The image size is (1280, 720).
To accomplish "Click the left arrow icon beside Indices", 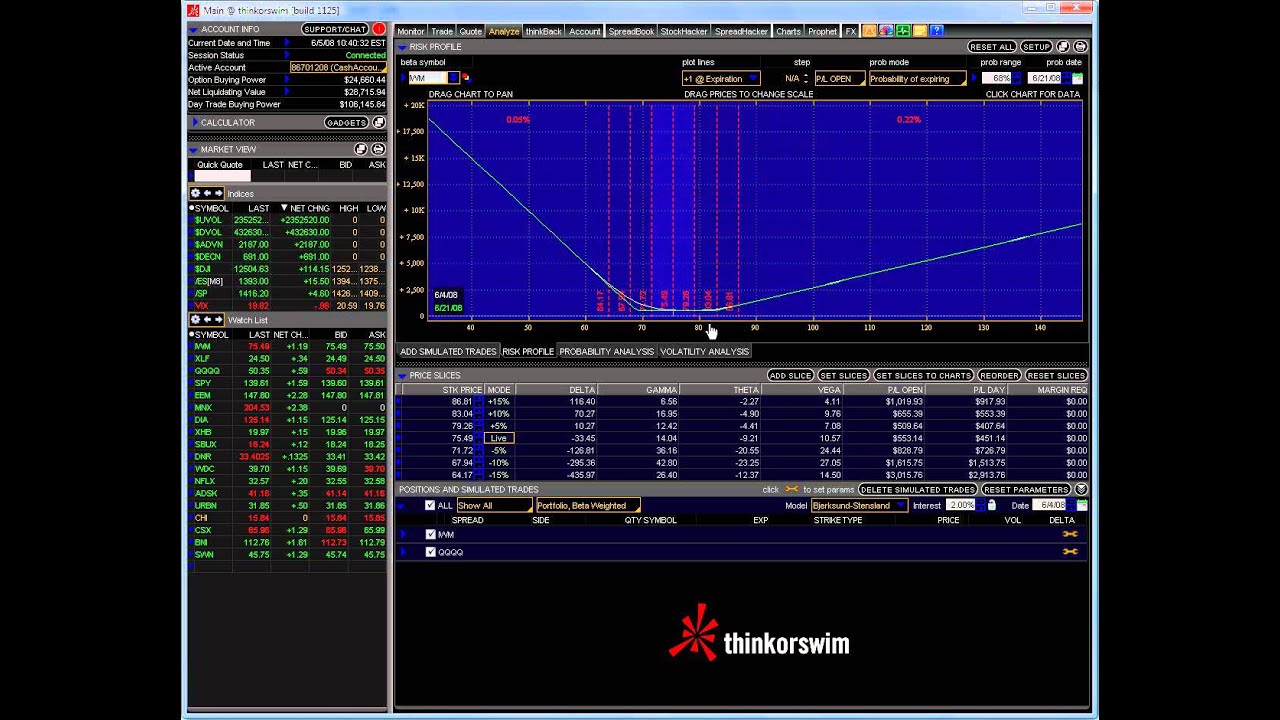I will [207, 194].
